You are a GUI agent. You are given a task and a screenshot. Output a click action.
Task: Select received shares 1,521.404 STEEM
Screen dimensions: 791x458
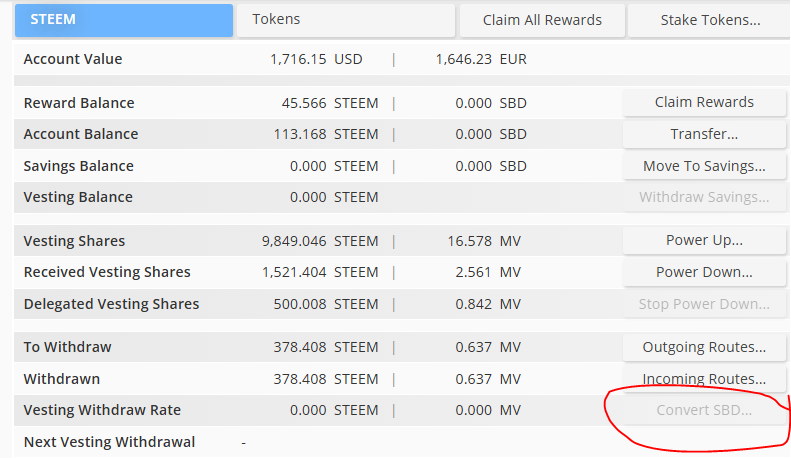[x=320, y=272]
